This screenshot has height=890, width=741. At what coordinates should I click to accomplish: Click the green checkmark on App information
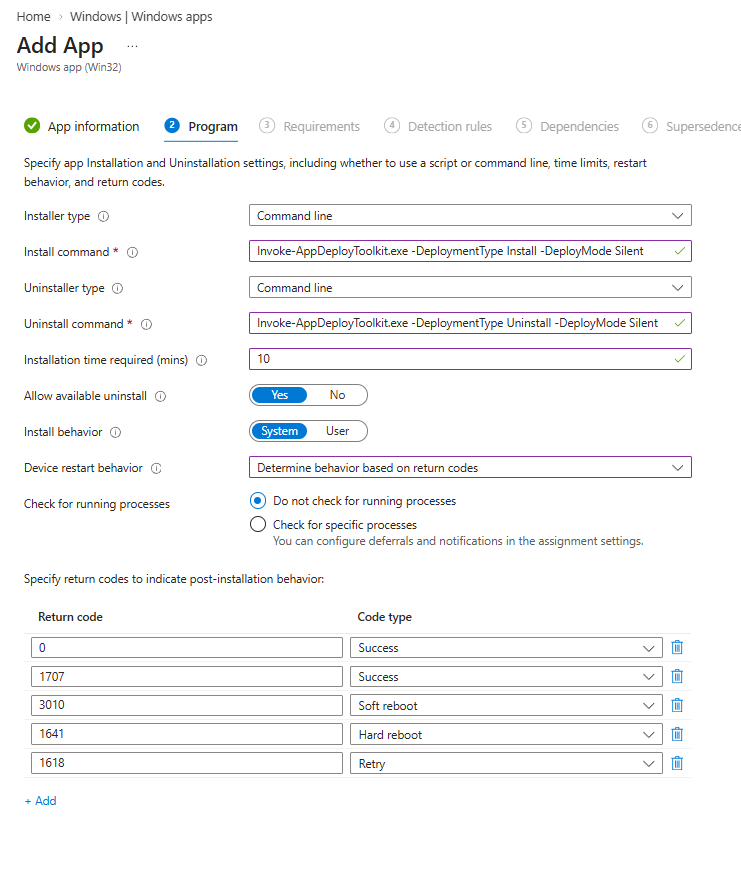tap(32, 125)
